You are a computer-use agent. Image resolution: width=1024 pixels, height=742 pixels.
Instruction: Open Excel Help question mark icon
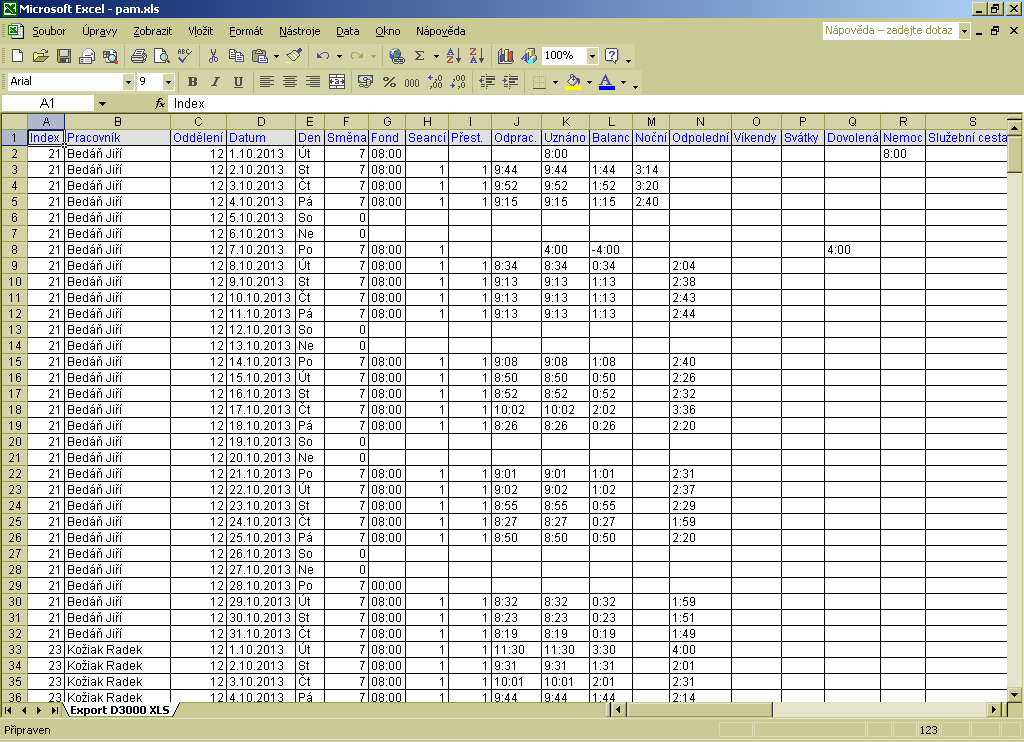[x=611, y=56]
